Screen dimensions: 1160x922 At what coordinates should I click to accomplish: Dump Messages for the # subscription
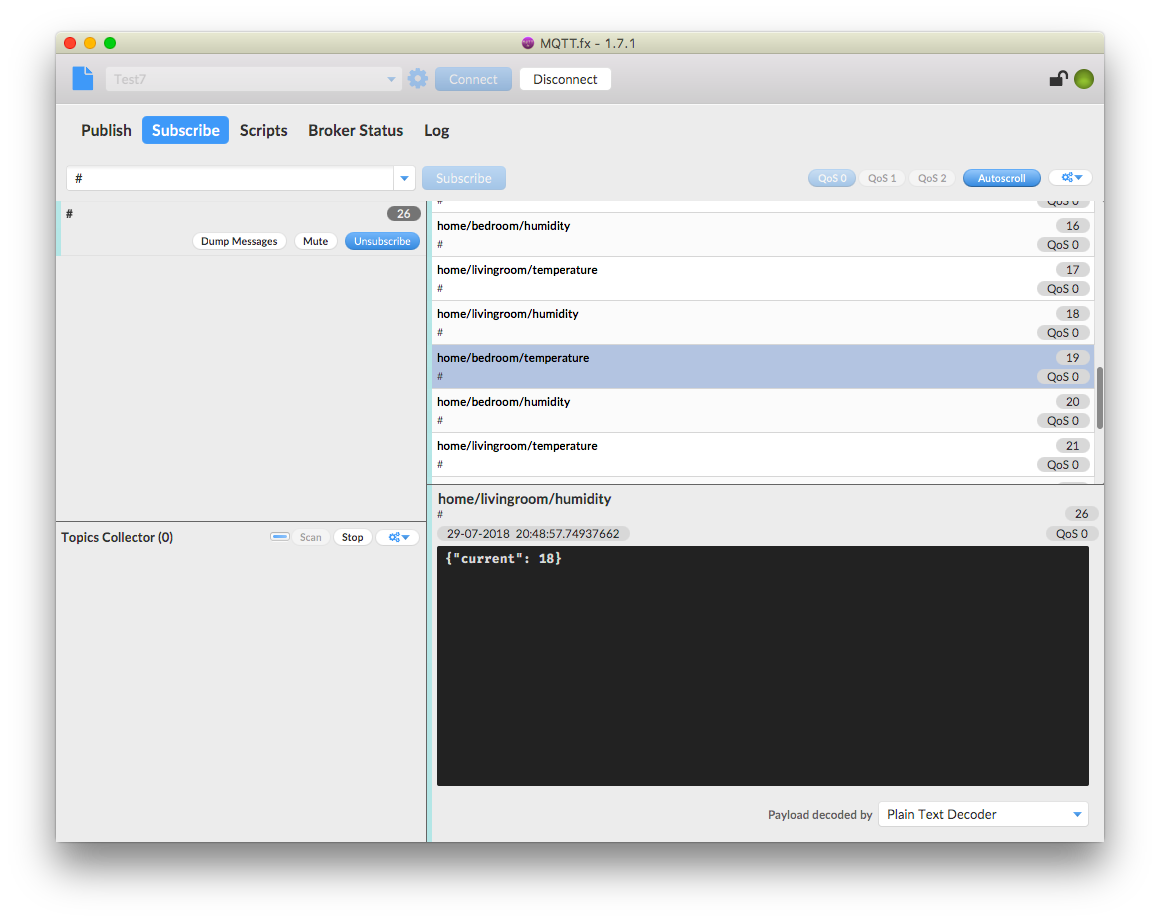point(239,241)
